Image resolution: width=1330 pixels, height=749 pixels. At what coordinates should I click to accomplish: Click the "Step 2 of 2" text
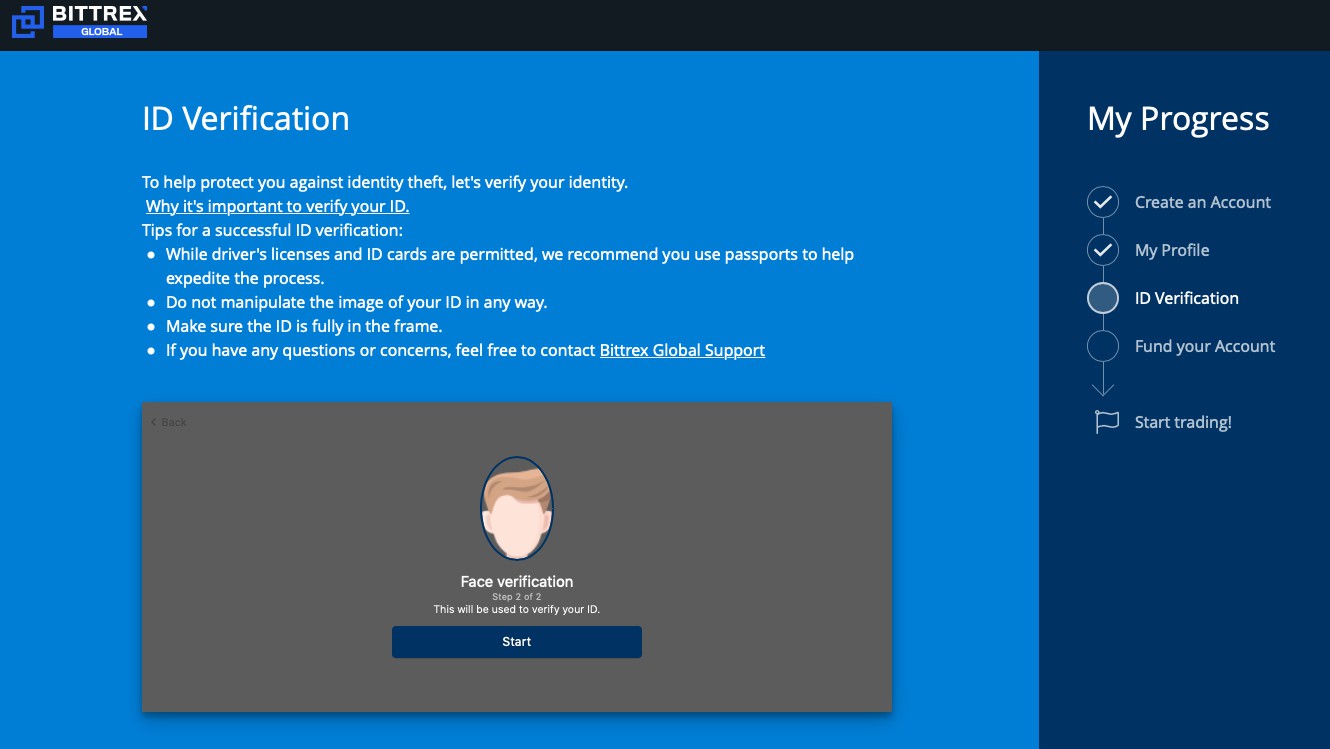[x=517, y=597]
